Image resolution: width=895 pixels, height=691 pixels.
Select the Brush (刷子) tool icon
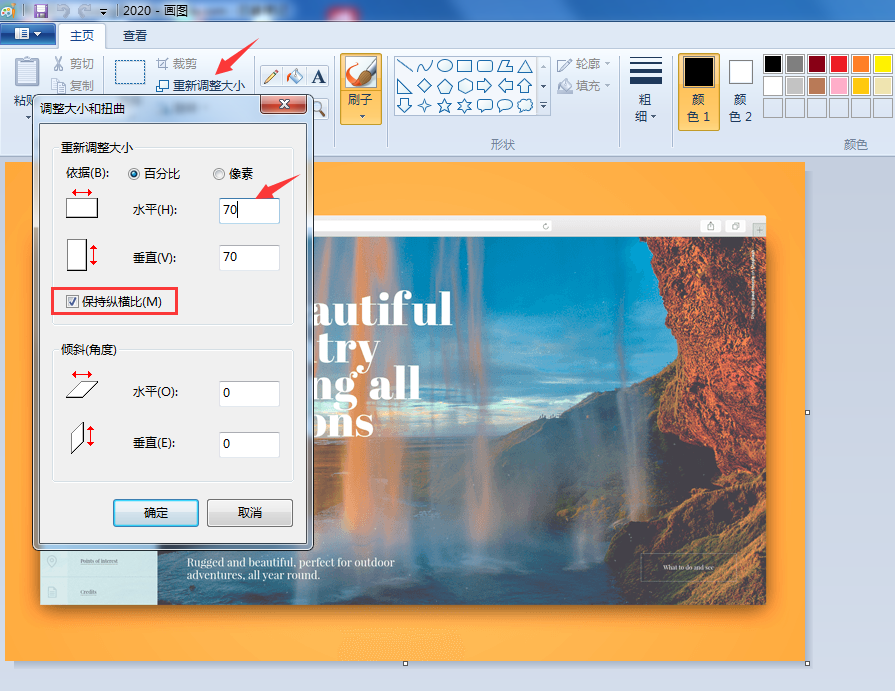[361, 72]
